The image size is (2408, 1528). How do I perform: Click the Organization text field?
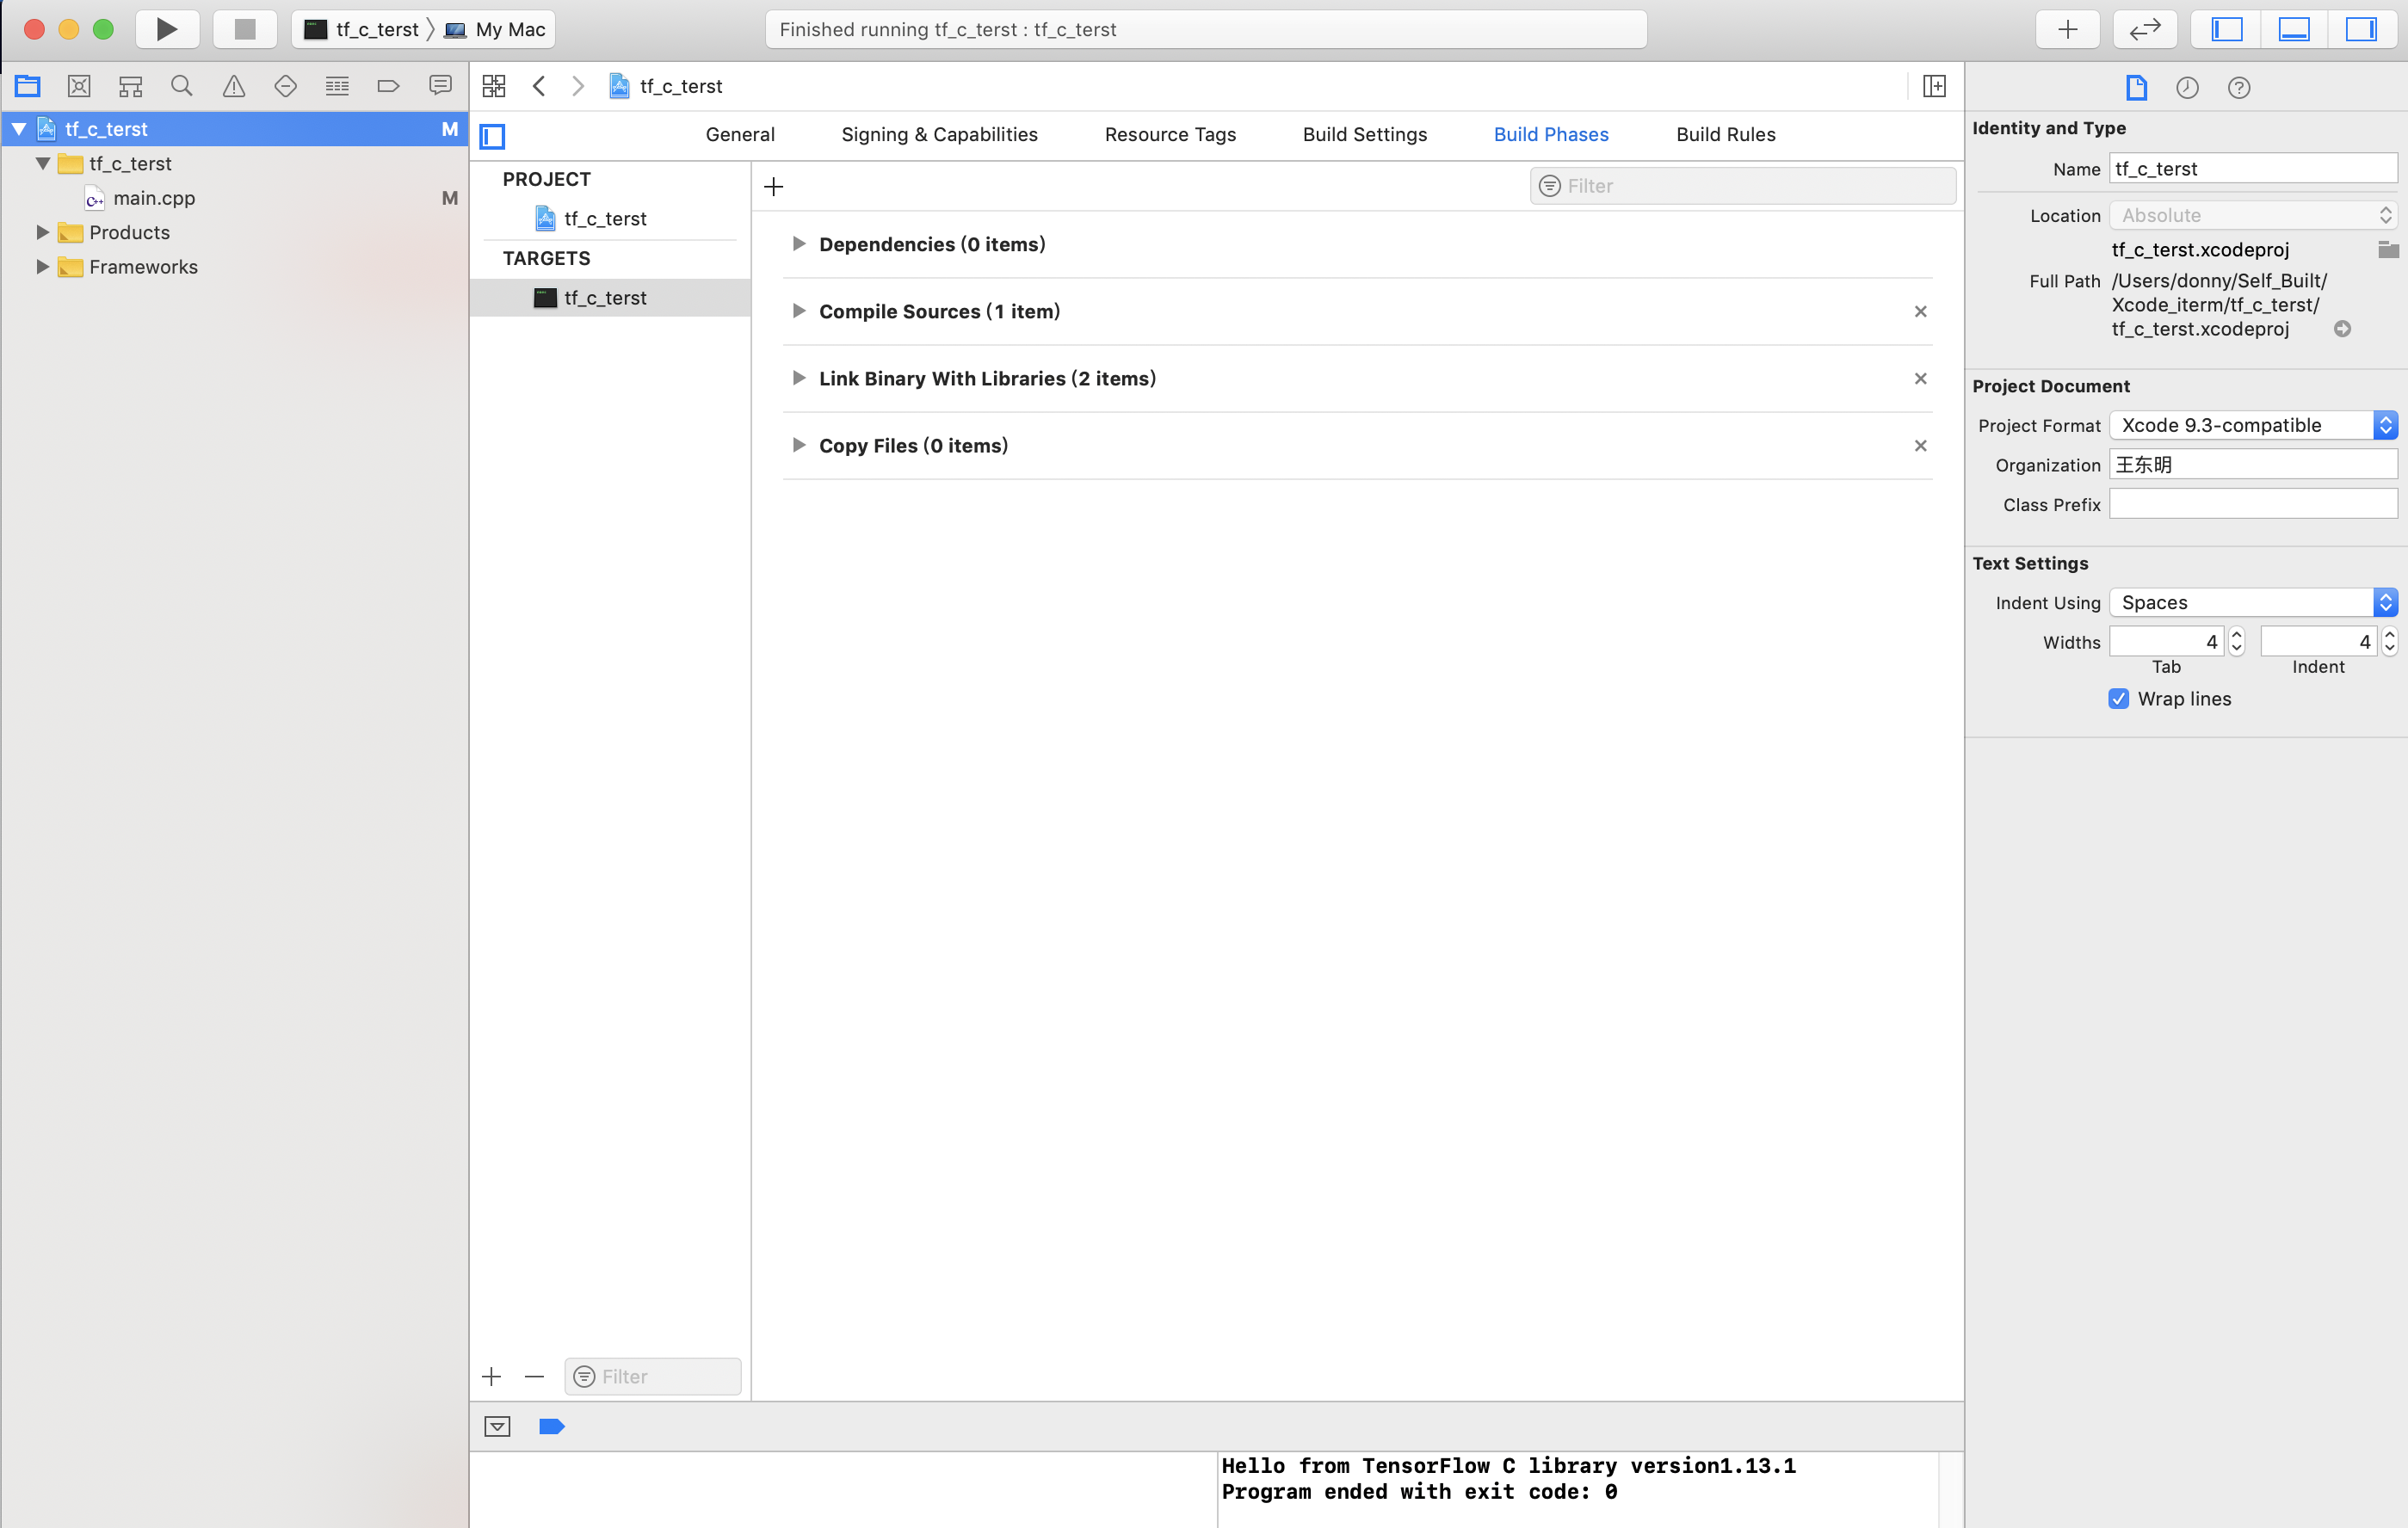[x=2252, y=465]
